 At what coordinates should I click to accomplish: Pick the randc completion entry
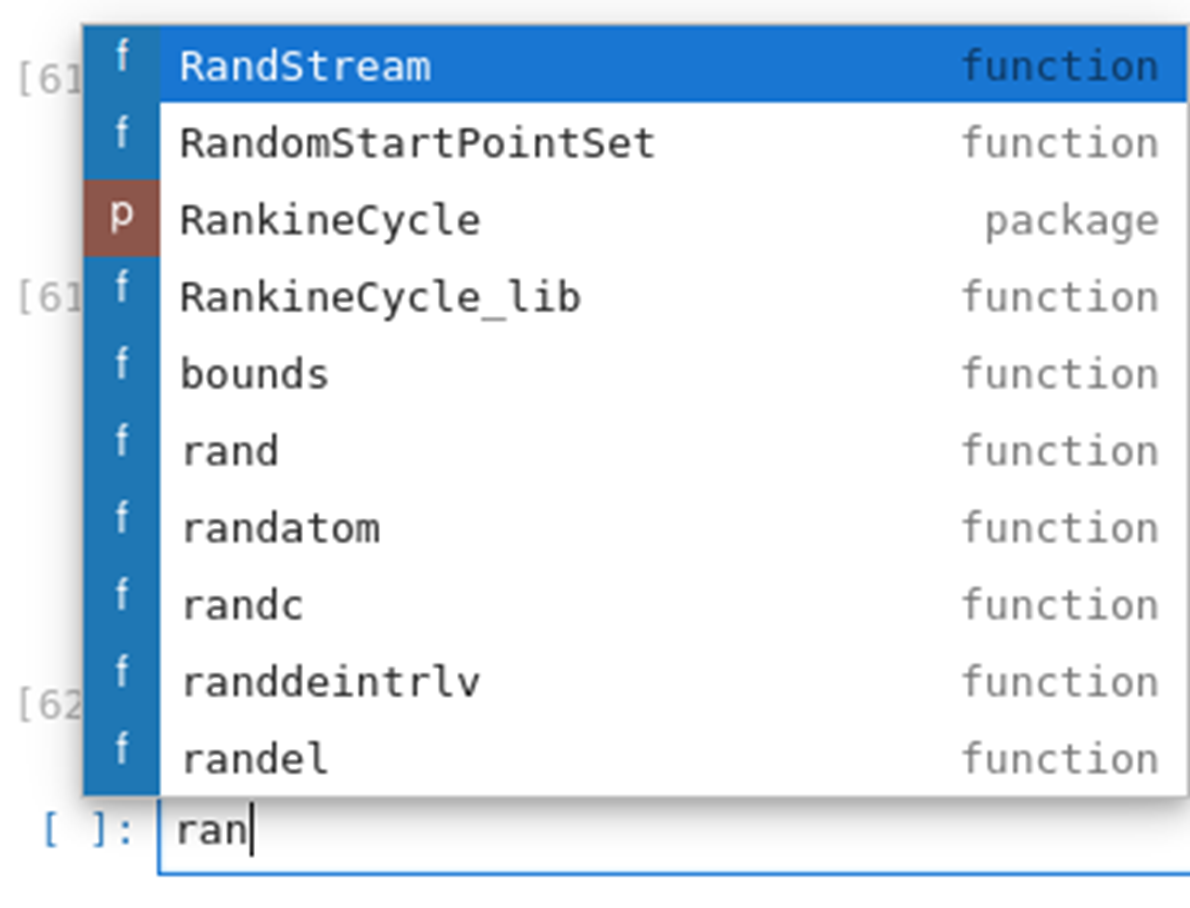(x=242, y=605)
